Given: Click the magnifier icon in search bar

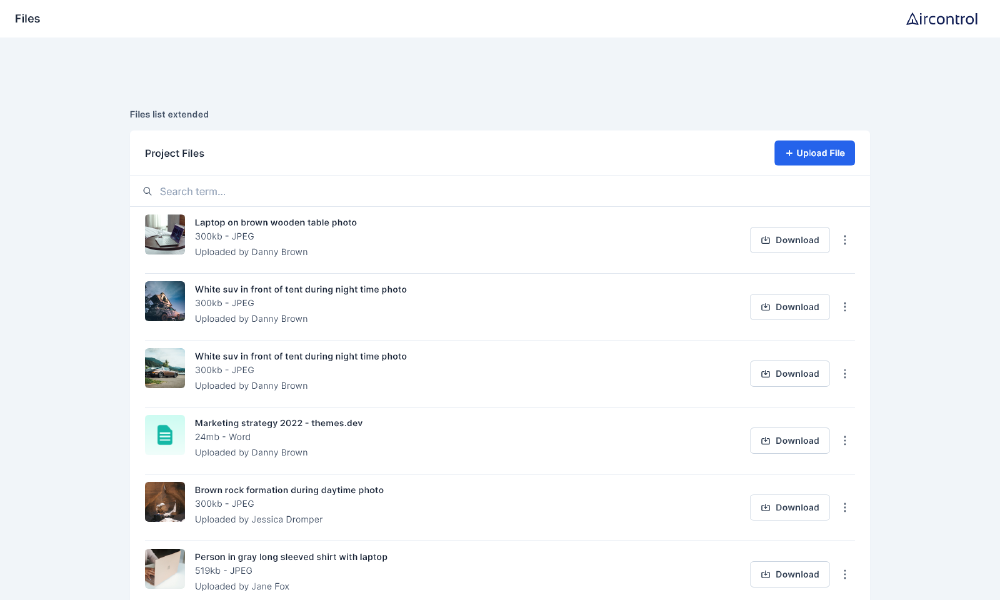Looking at the screenshot, I should coord(148,191).
